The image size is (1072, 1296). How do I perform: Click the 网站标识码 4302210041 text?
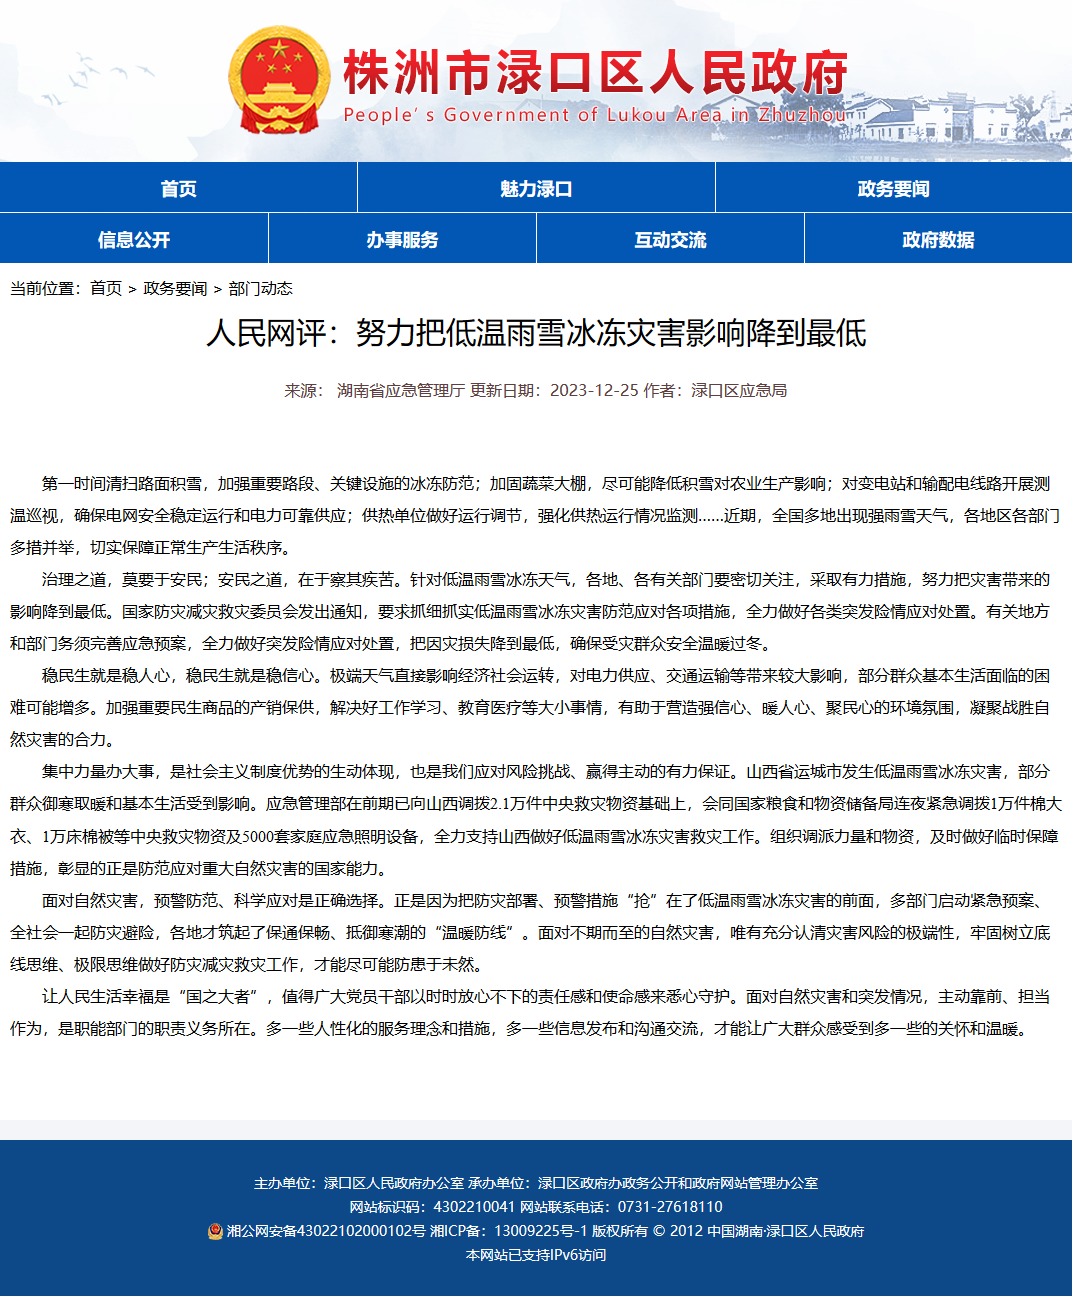pos(432,1207)
